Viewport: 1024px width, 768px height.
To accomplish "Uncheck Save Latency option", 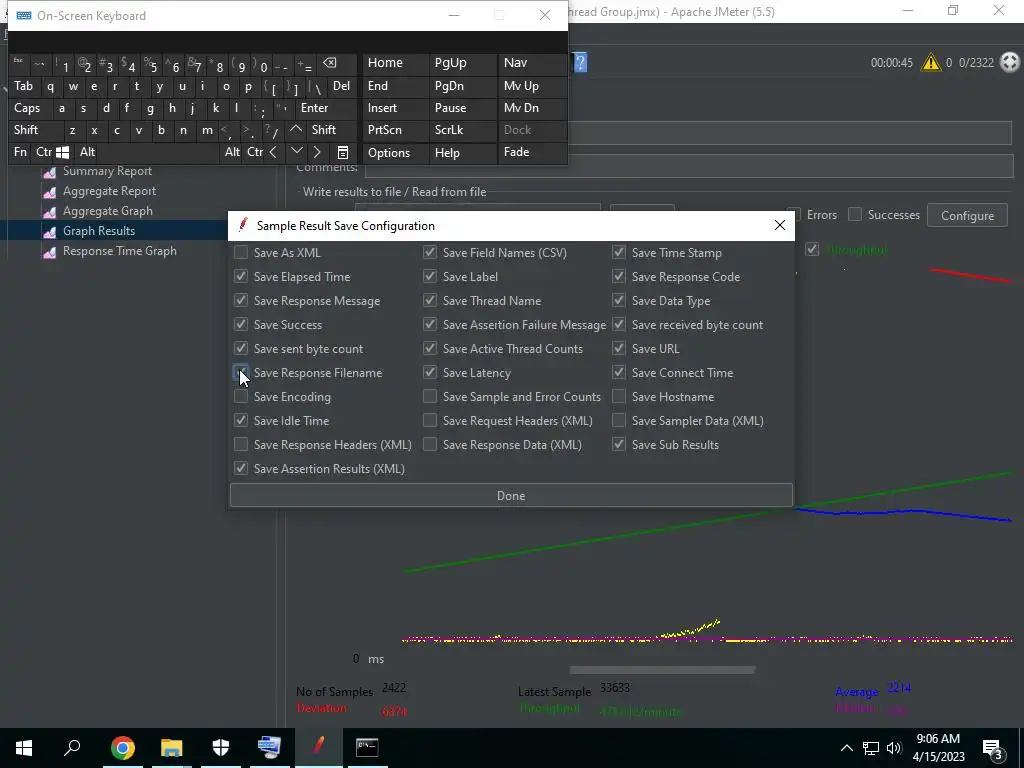I will click(x=430, y=373).
